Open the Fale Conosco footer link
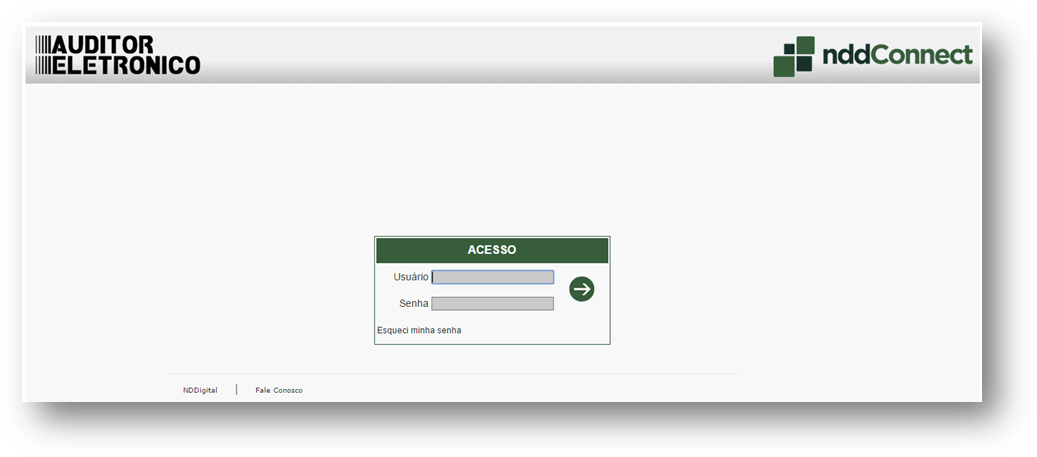Image resolution: width=1037 pixels, height=457 pixels. point(279,390)
